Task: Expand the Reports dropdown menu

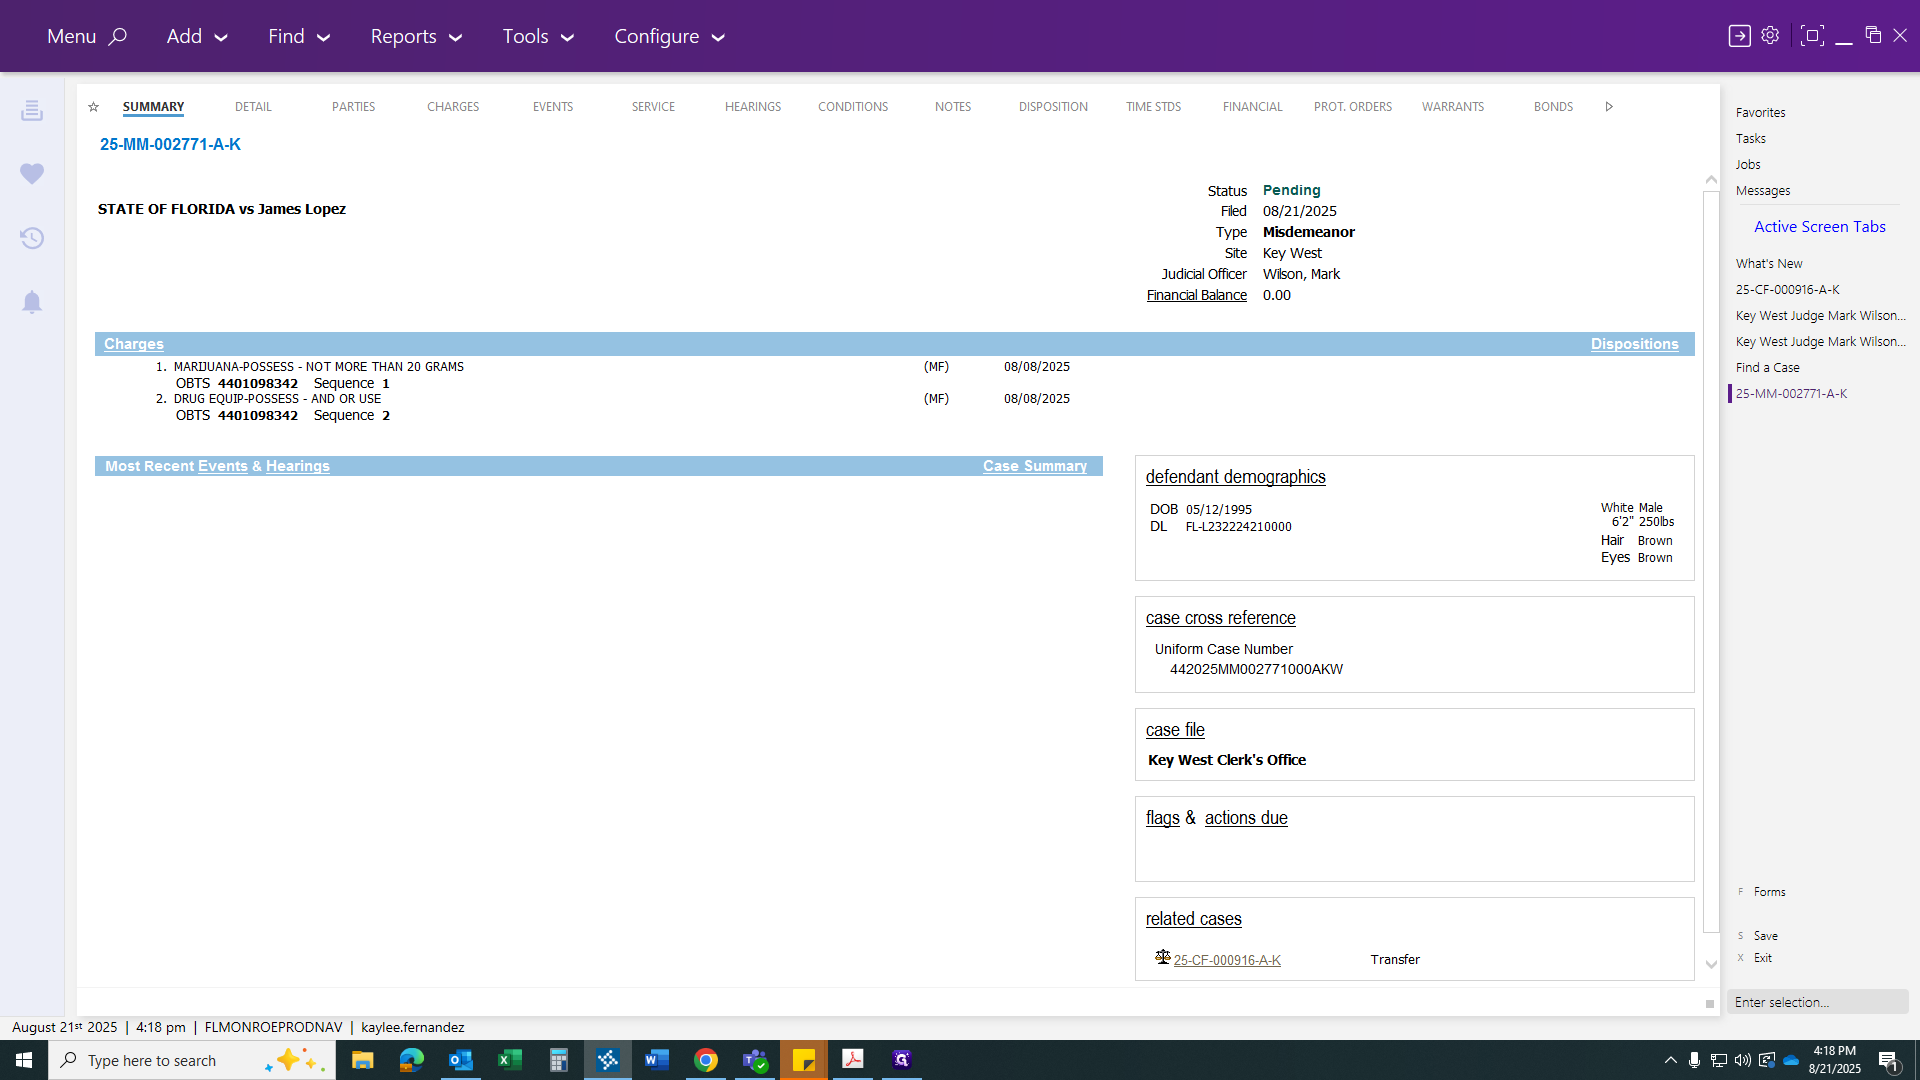Action: [x=416, y=36]
